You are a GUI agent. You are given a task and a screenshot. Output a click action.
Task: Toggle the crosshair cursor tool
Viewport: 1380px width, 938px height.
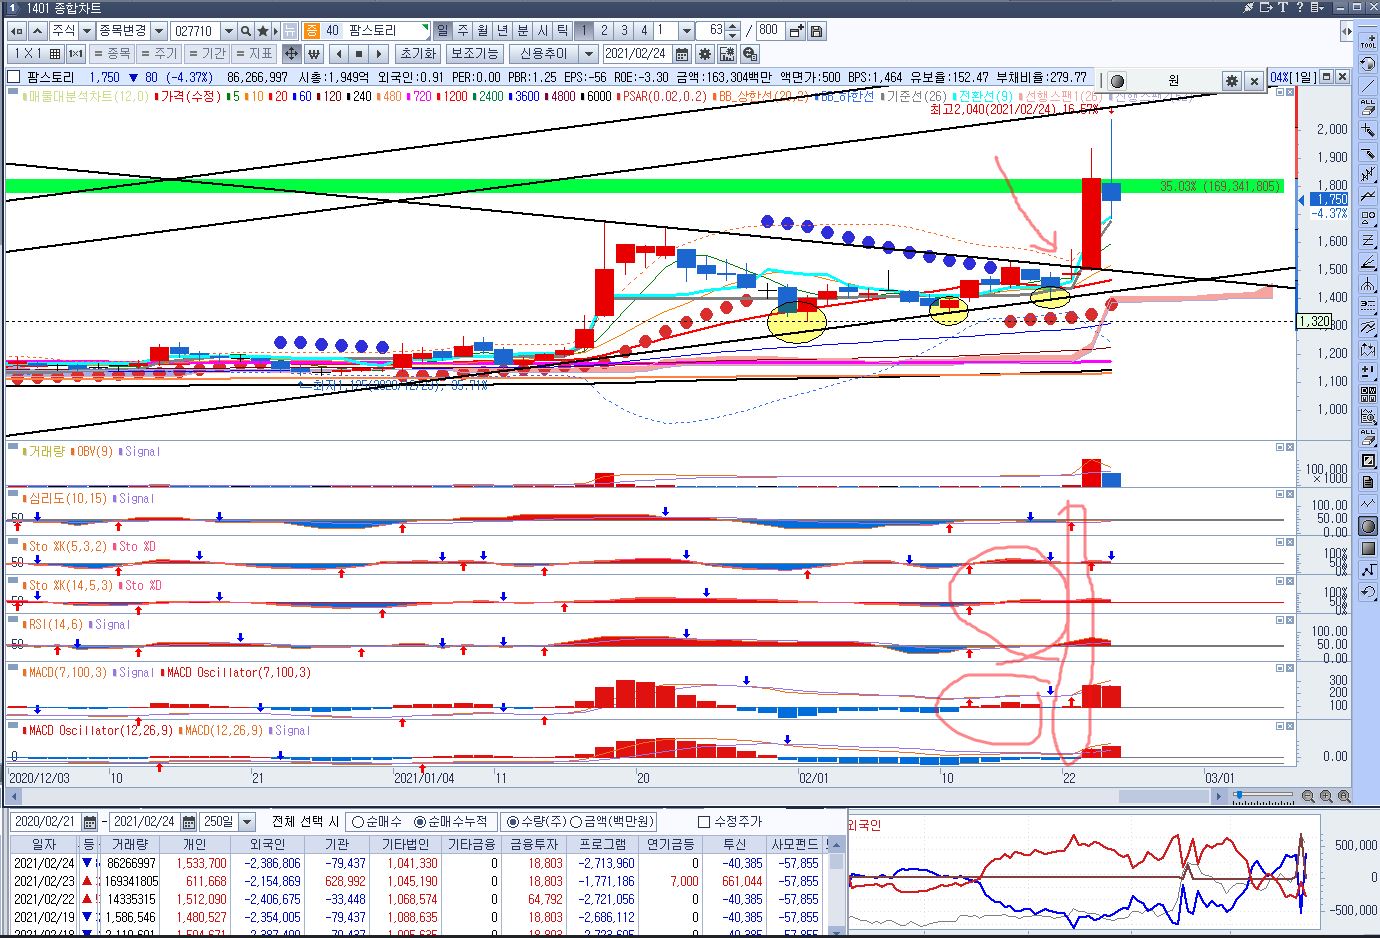[x=291, y=54]
